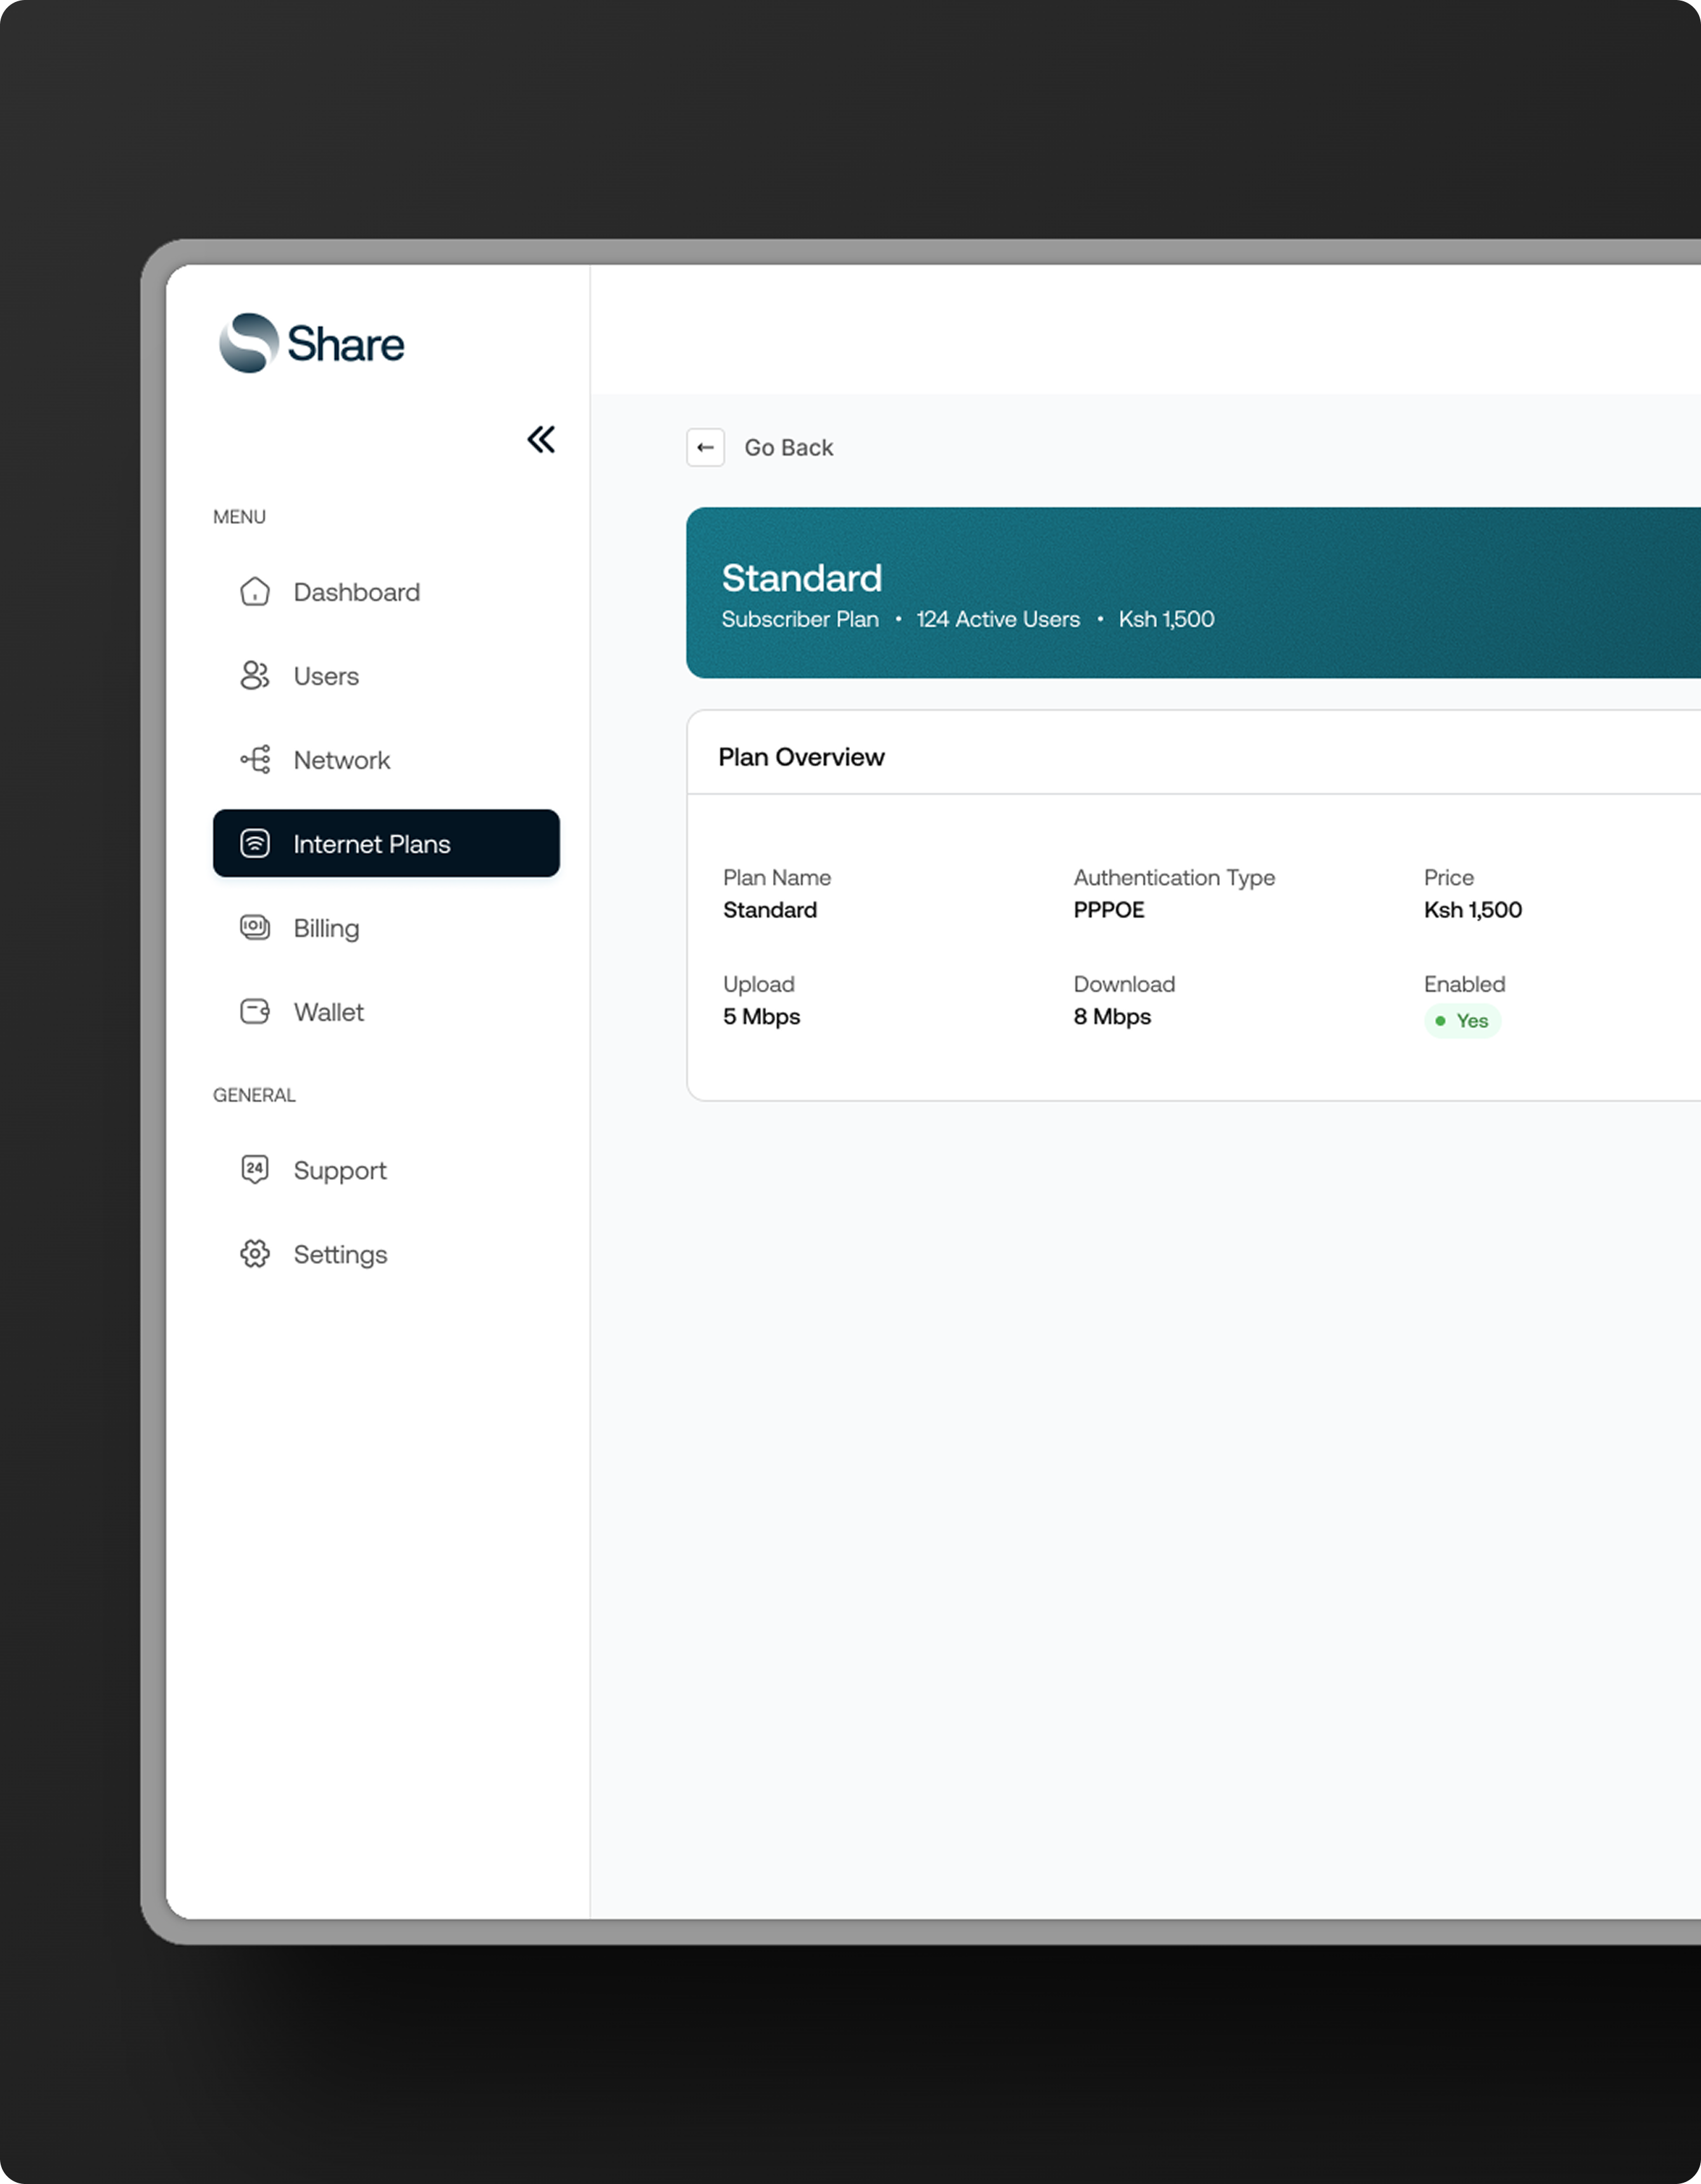Open the Wallet menu label
The width and height of the screenshot is (1701, 2184).
pos(328,1012)
